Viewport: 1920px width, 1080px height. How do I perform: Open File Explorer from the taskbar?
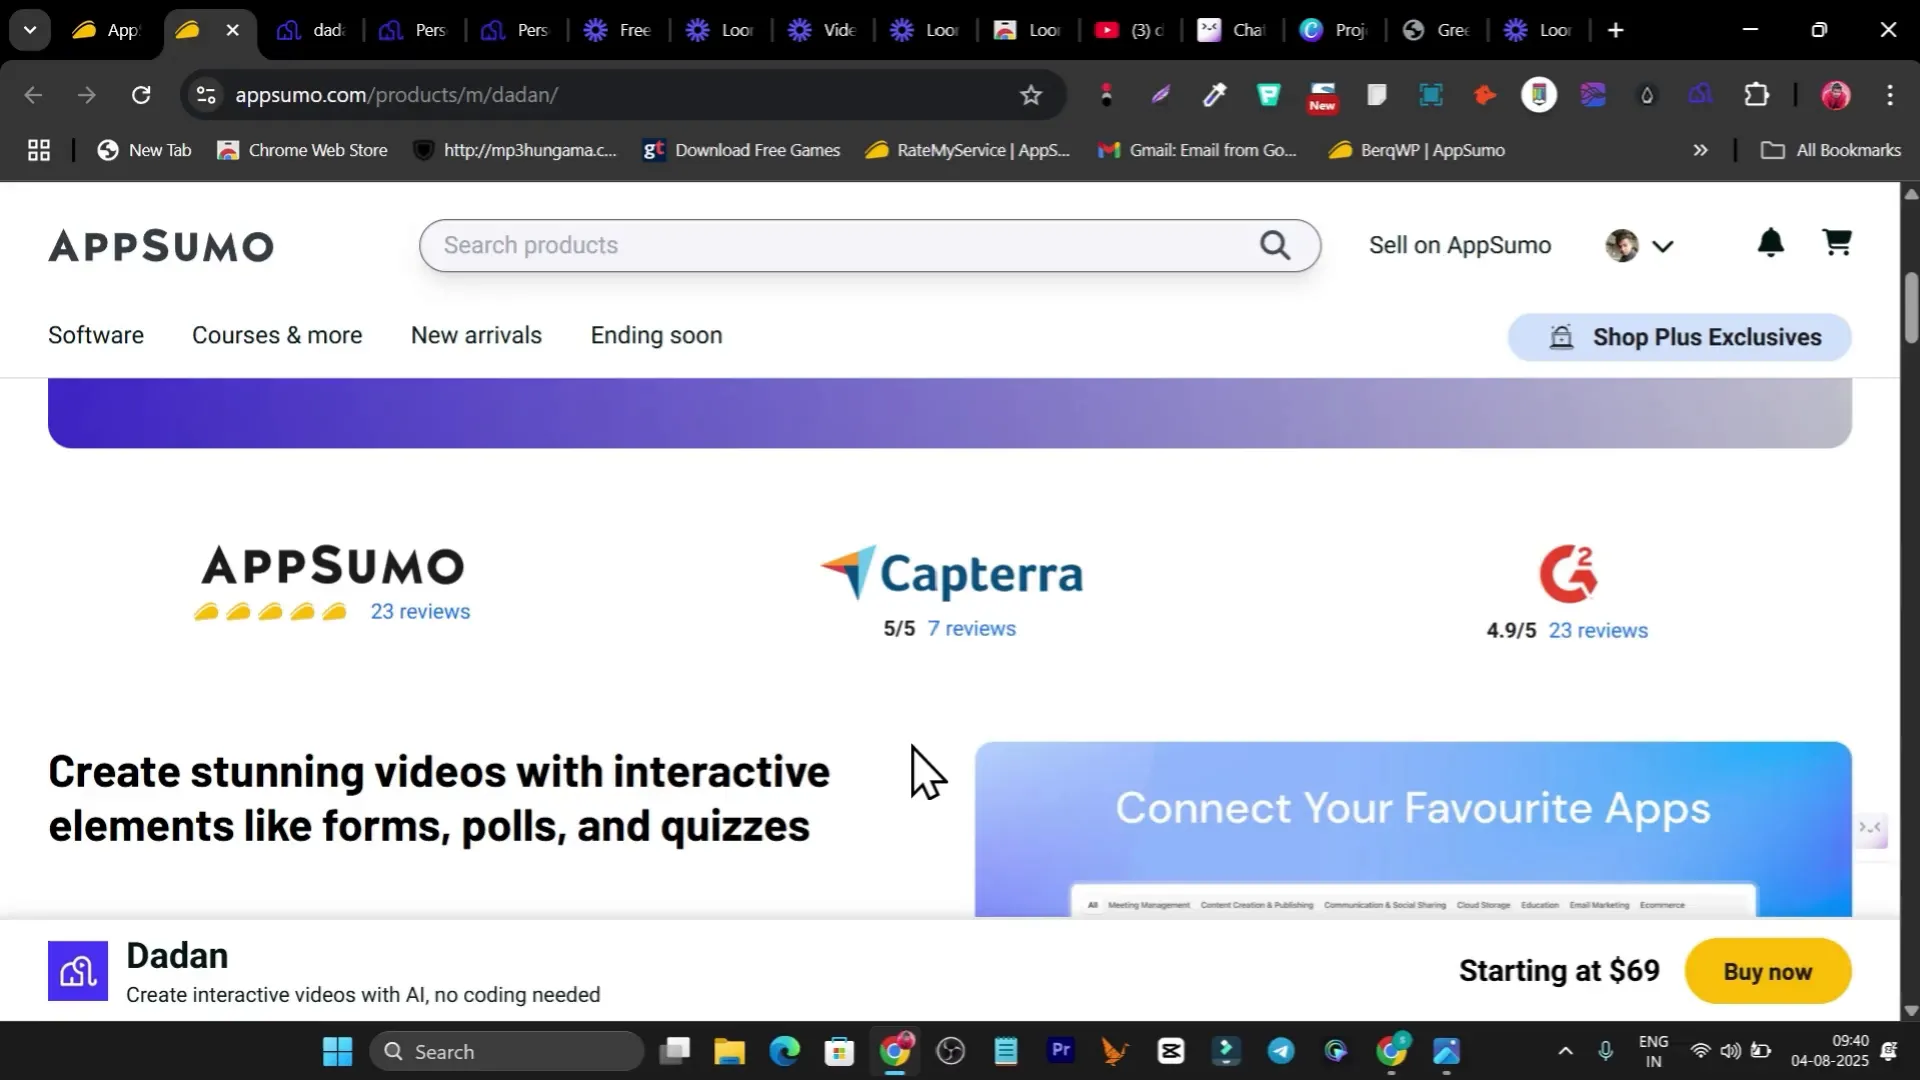click(729, 1051)
